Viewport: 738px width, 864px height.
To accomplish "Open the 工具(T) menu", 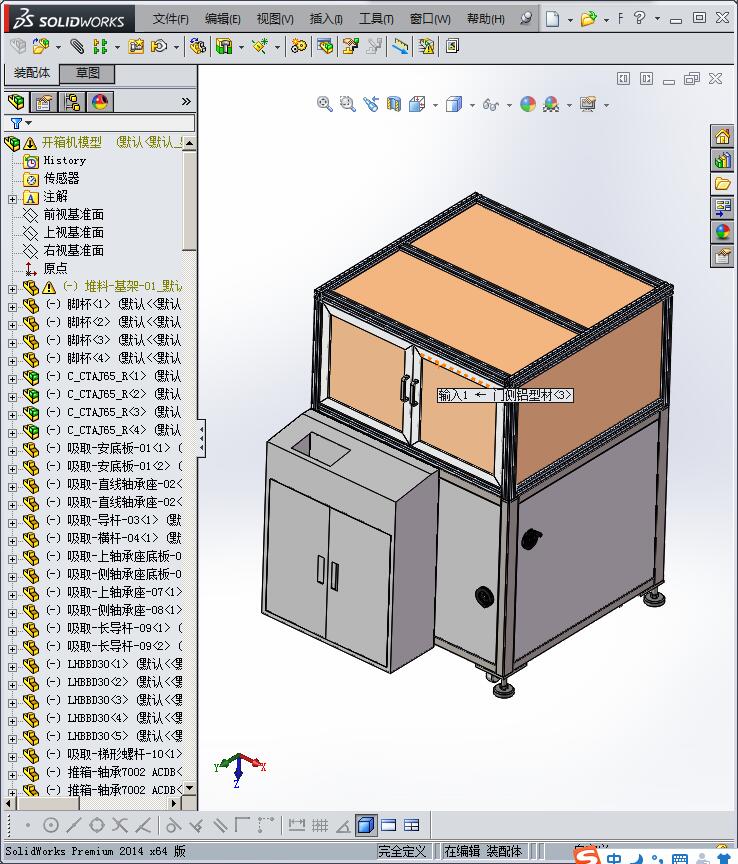I will [x=376, y=19].
